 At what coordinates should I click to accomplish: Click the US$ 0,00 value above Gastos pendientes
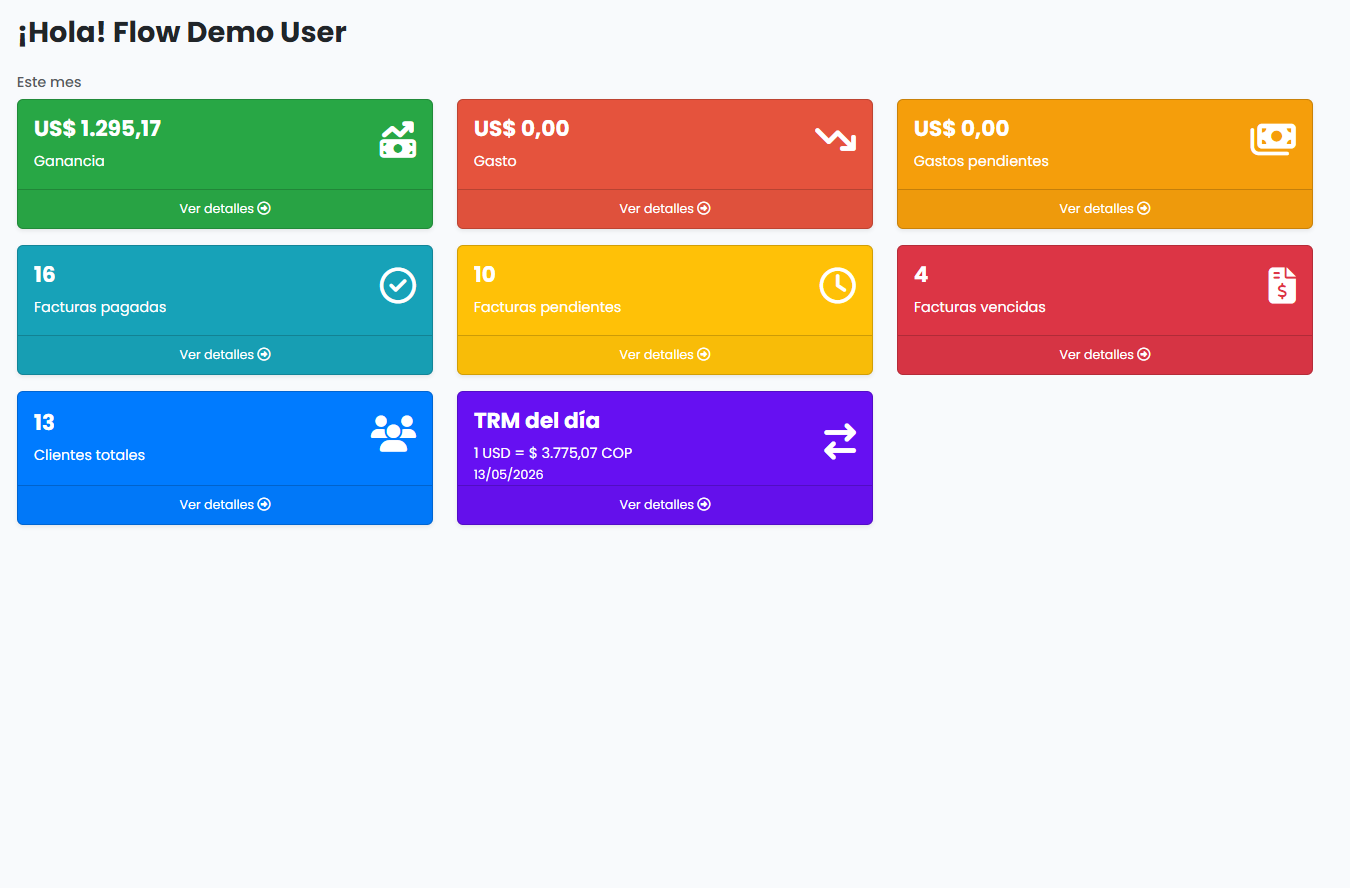click(962, 129)
